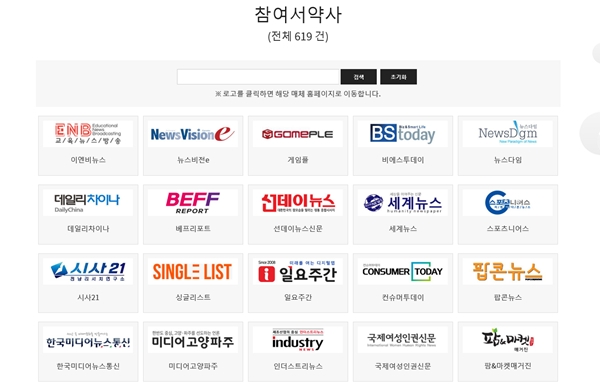Focus the media search input field

click(258, 77)
